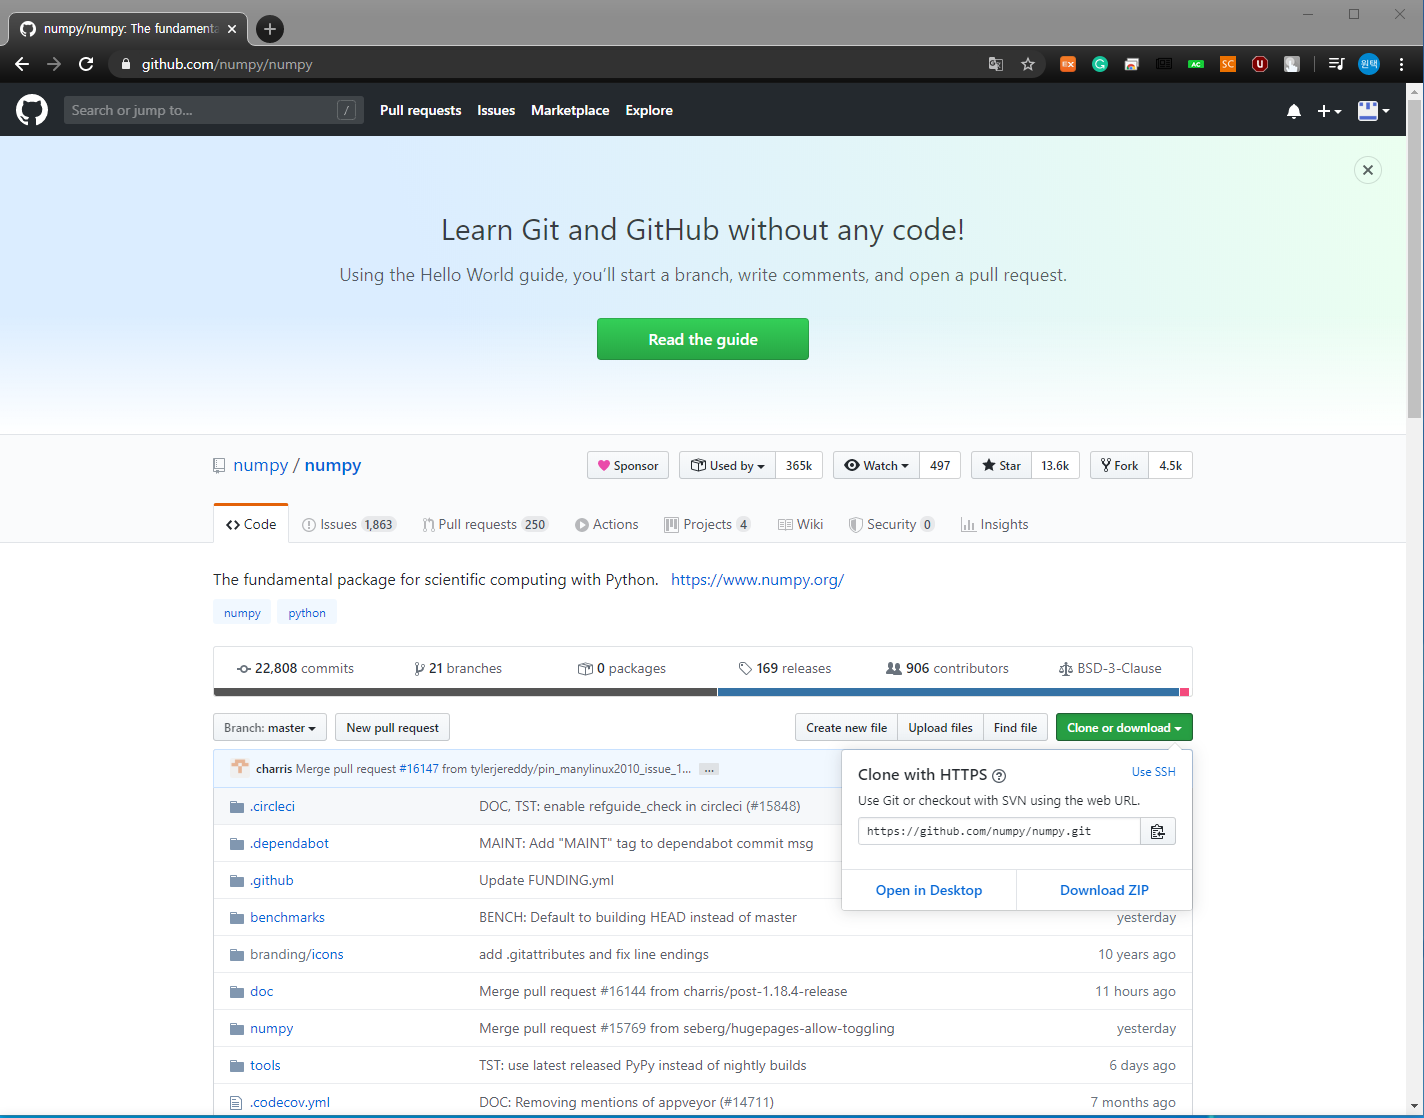Open the Used by dropdown
1424x1118 pixels.
tap(727, 465)
